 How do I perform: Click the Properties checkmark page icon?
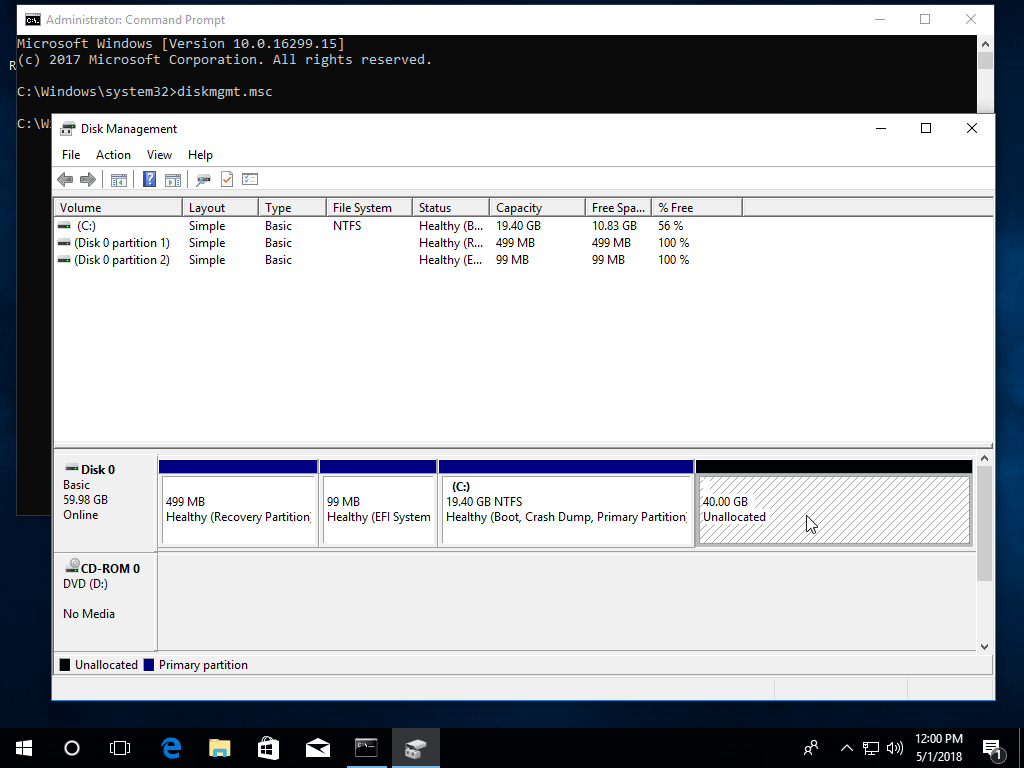click(227, 179)
